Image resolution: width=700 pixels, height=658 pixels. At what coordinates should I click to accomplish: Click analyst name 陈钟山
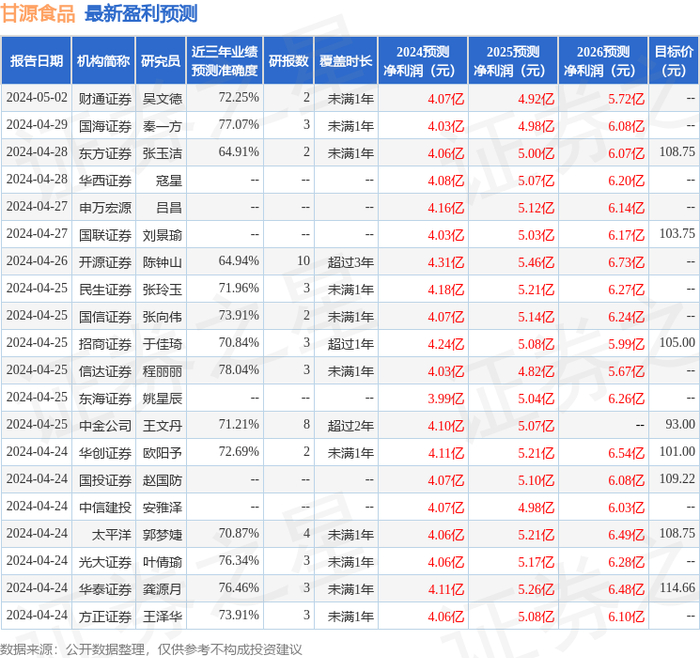click(162, 262)
